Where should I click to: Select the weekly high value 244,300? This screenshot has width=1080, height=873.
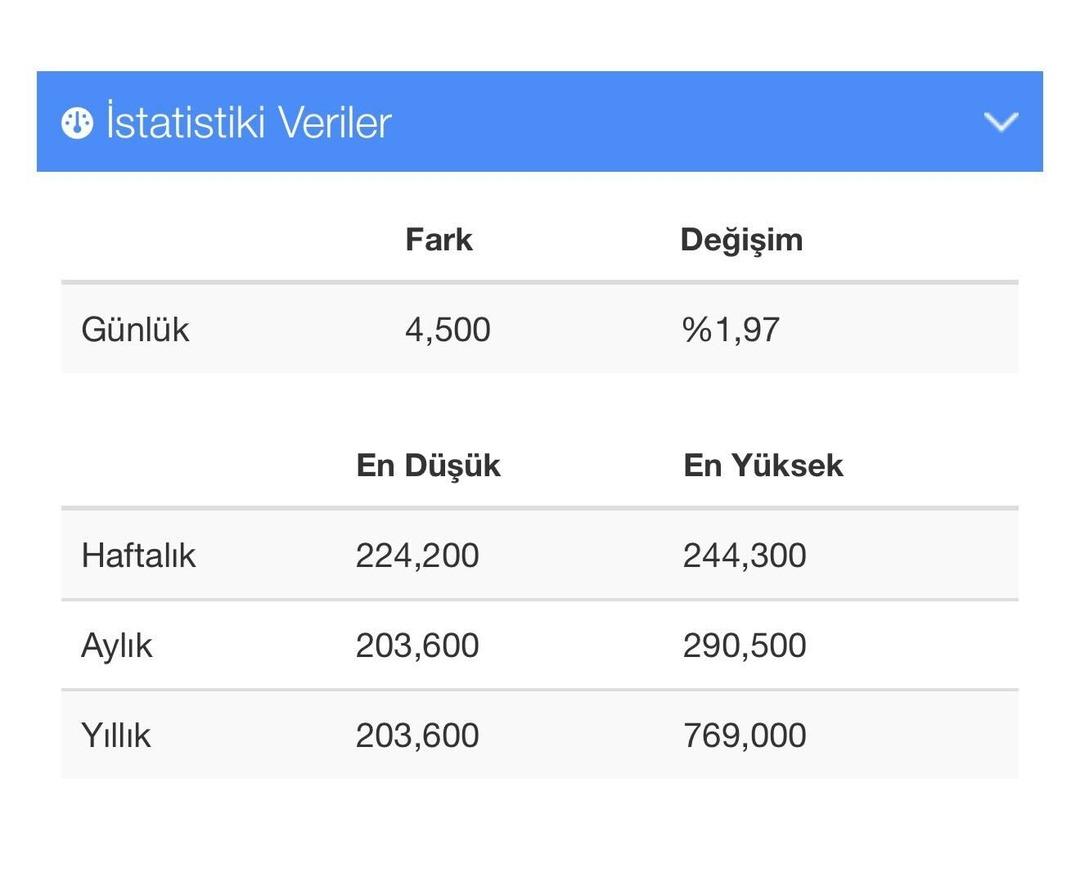click(x=744, y=555)
